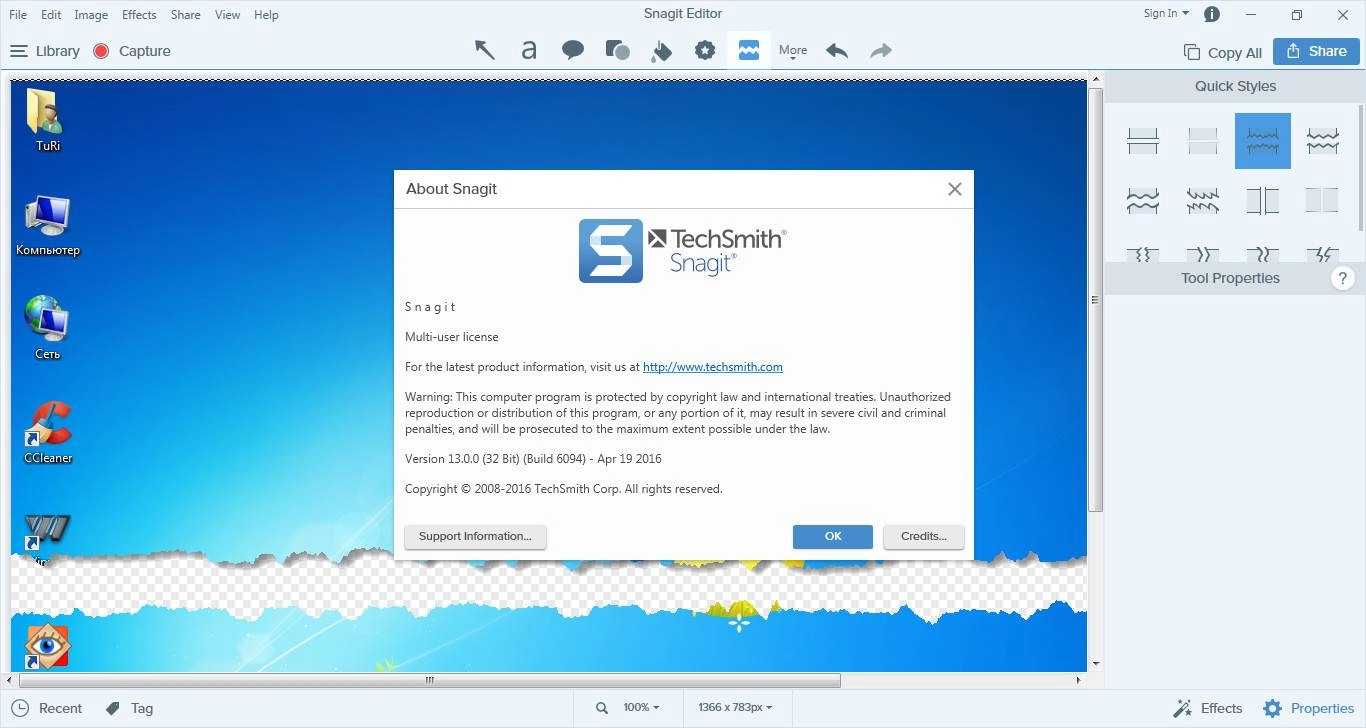Open the Help menu
This screenshot has width=1366, height=728.
(266, 15)
